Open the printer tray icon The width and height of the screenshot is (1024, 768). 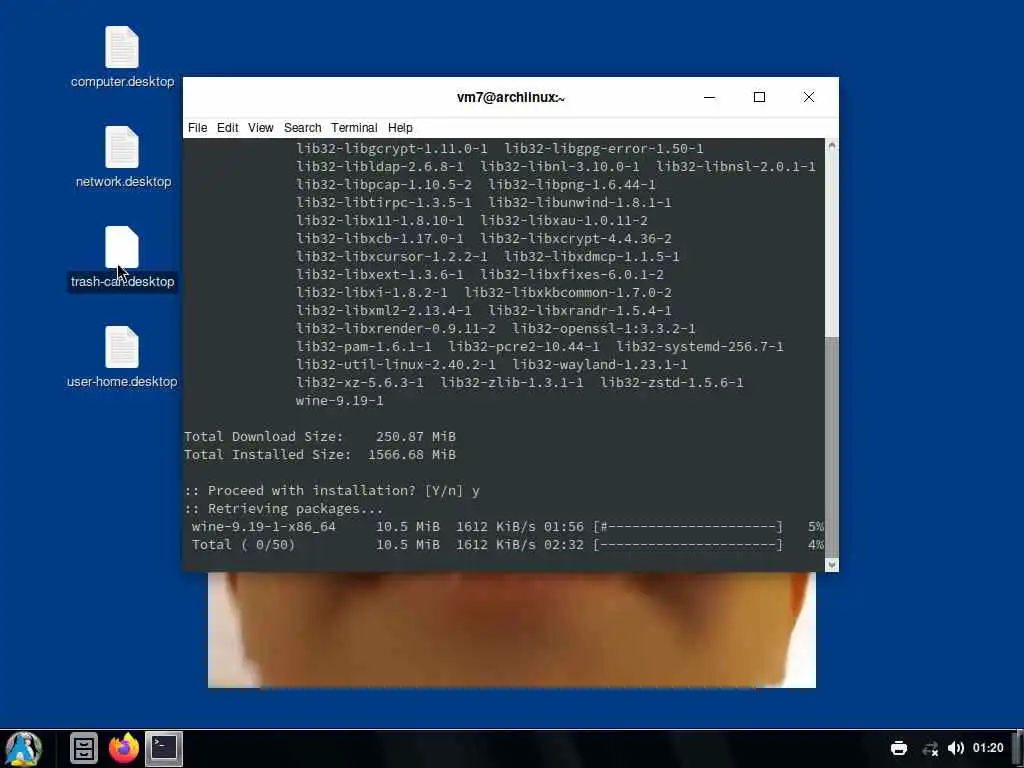pyautogui.click(x=899, y=748)
